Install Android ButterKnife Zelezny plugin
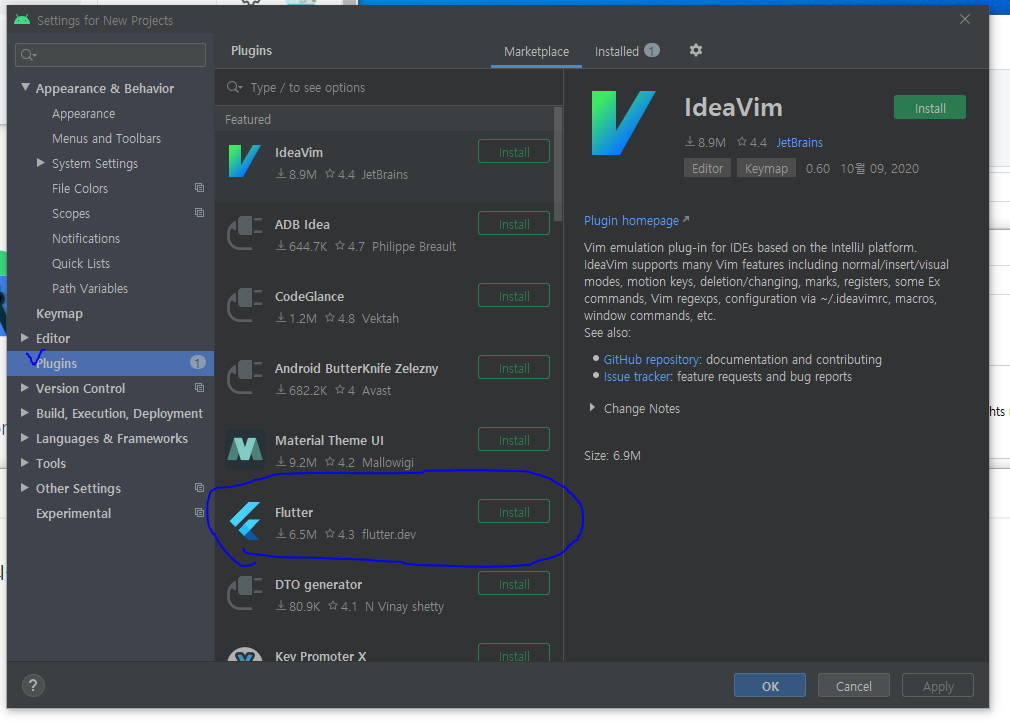The width and height of the screenshot is (1010, 724). (514, 368)
